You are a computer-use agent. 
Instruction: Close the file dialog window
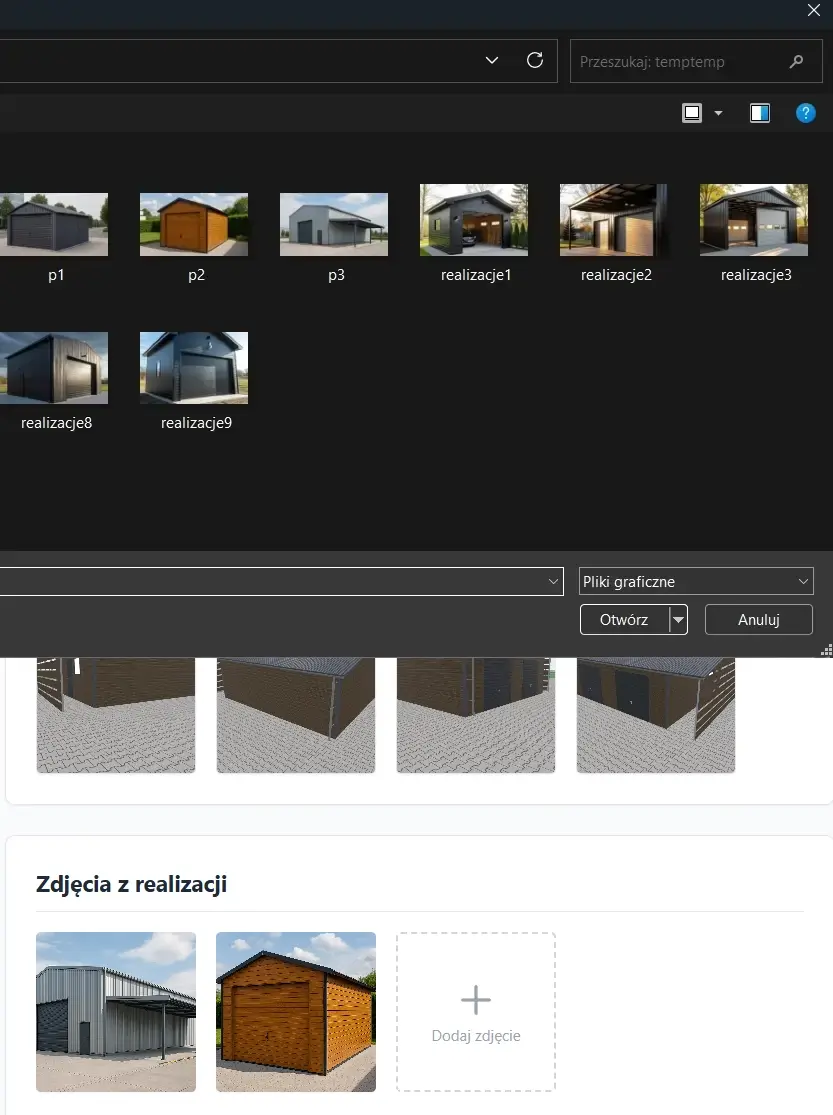tap(814, 10)
